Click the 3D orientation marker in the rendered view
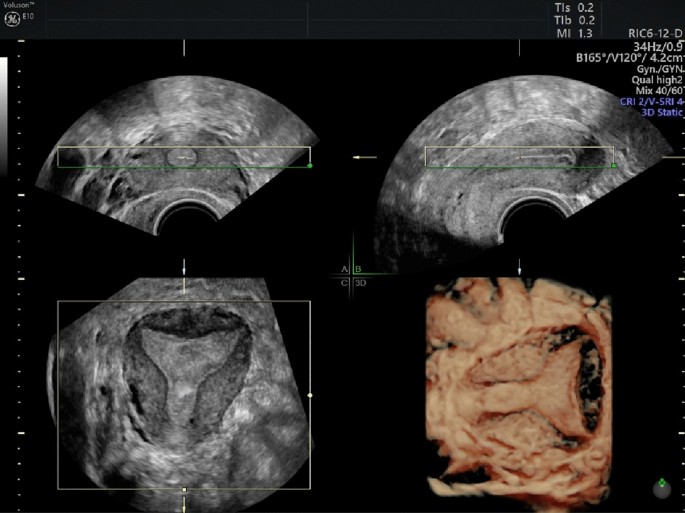The height and width of the screenshot is (513, 685). 661,488
